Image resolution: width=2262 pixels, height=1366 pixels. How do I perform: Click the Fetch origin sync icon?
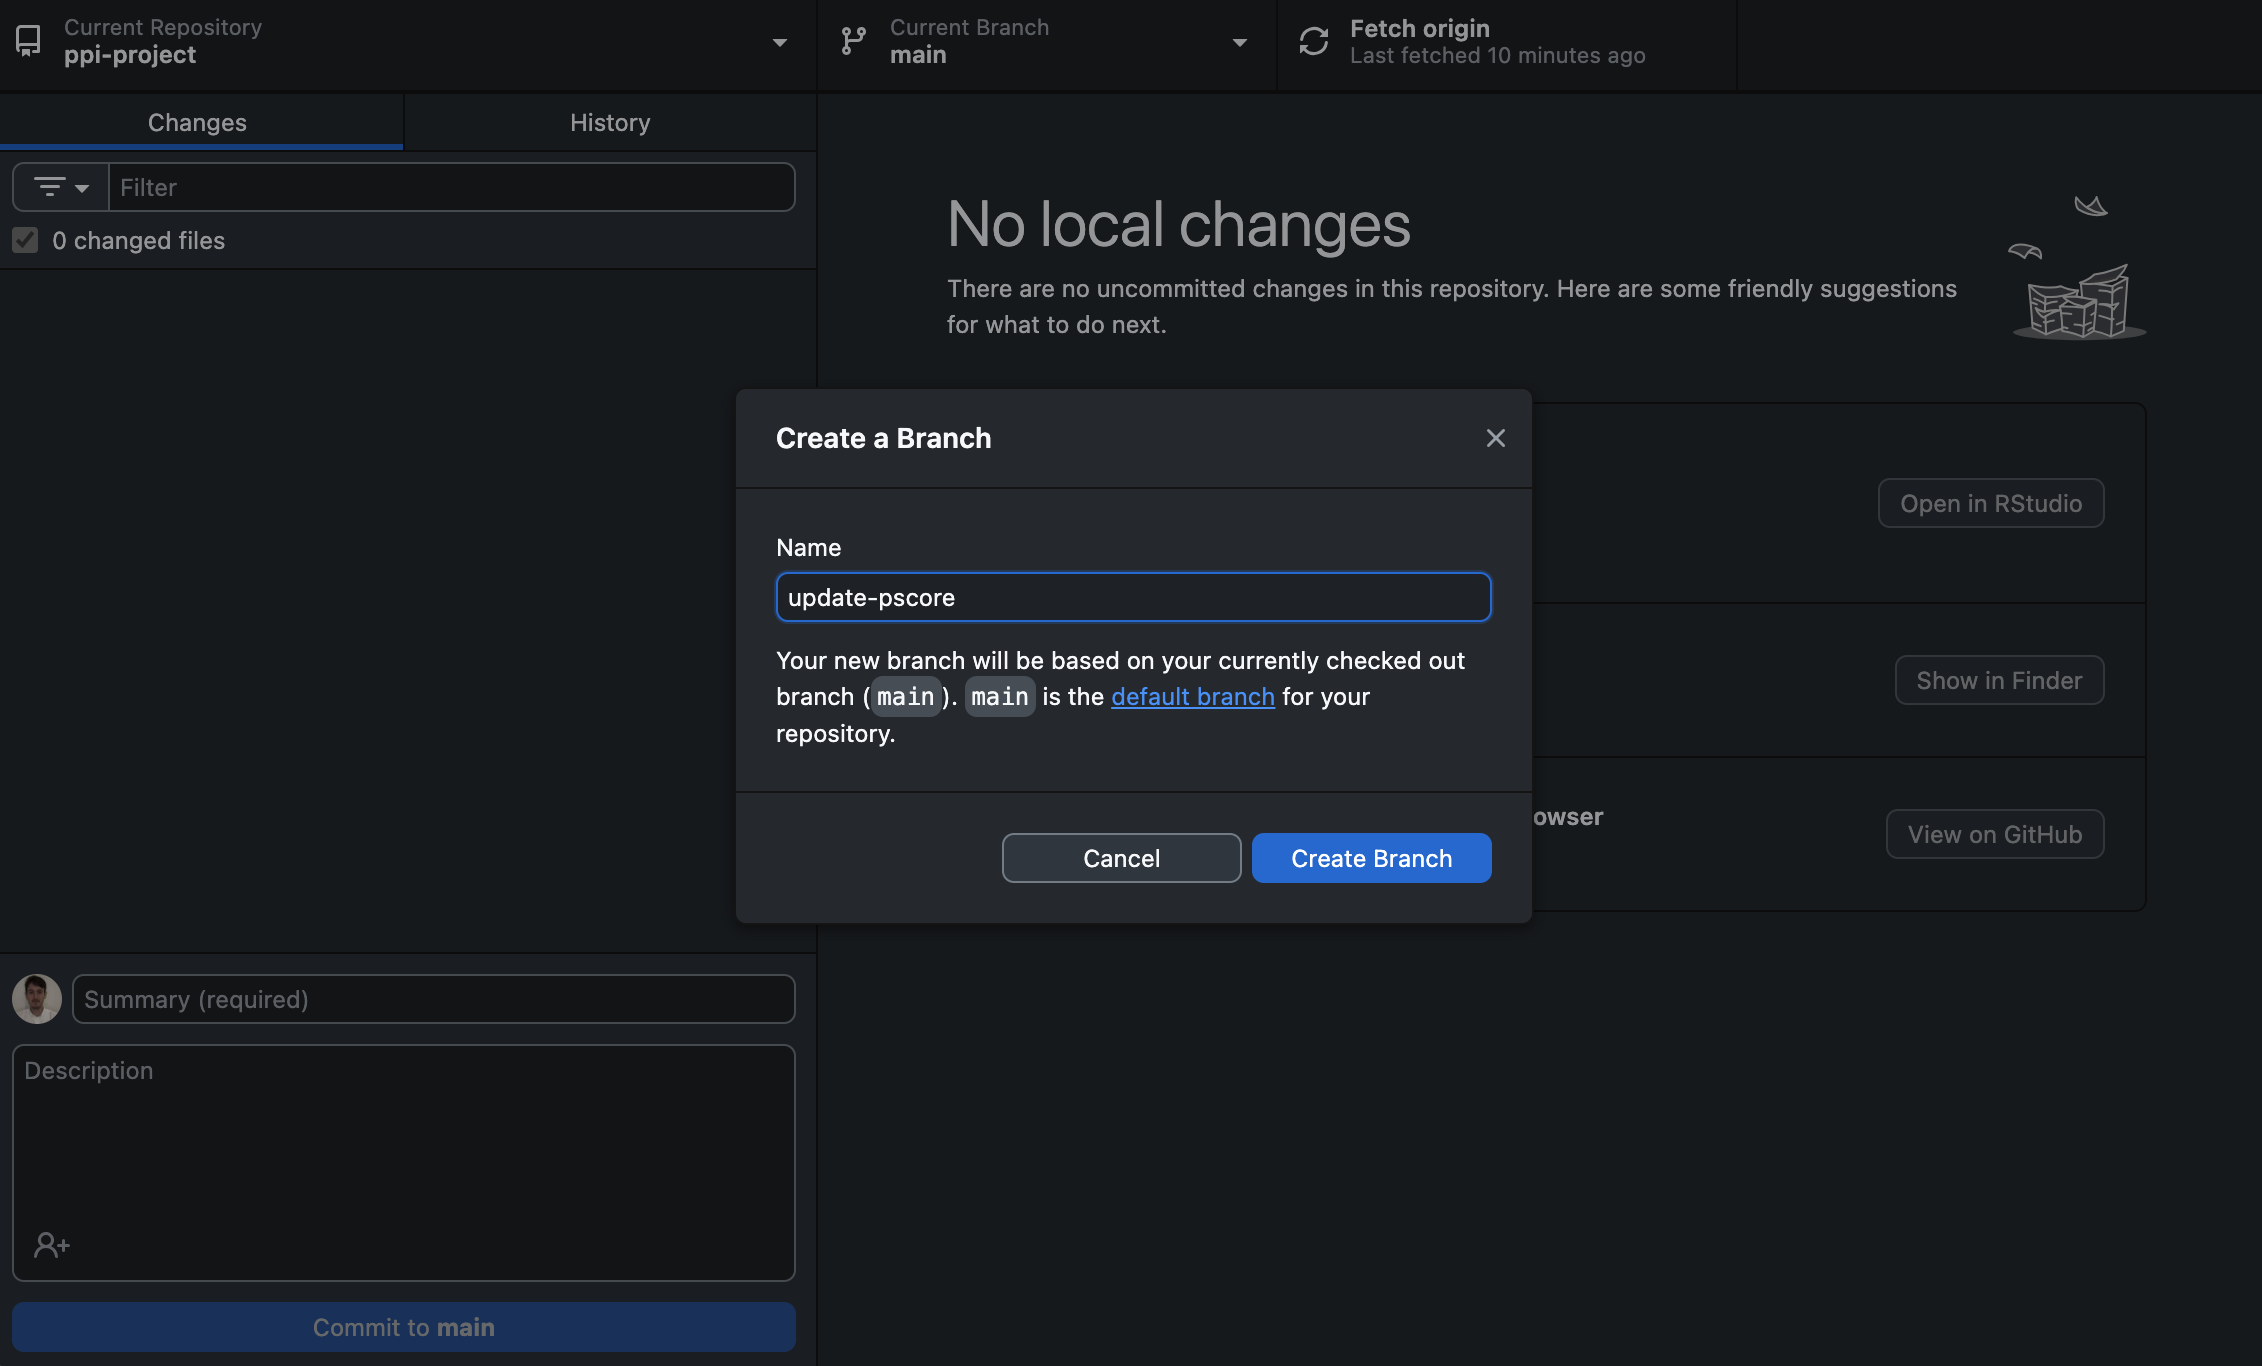[x=1313, y=41]
